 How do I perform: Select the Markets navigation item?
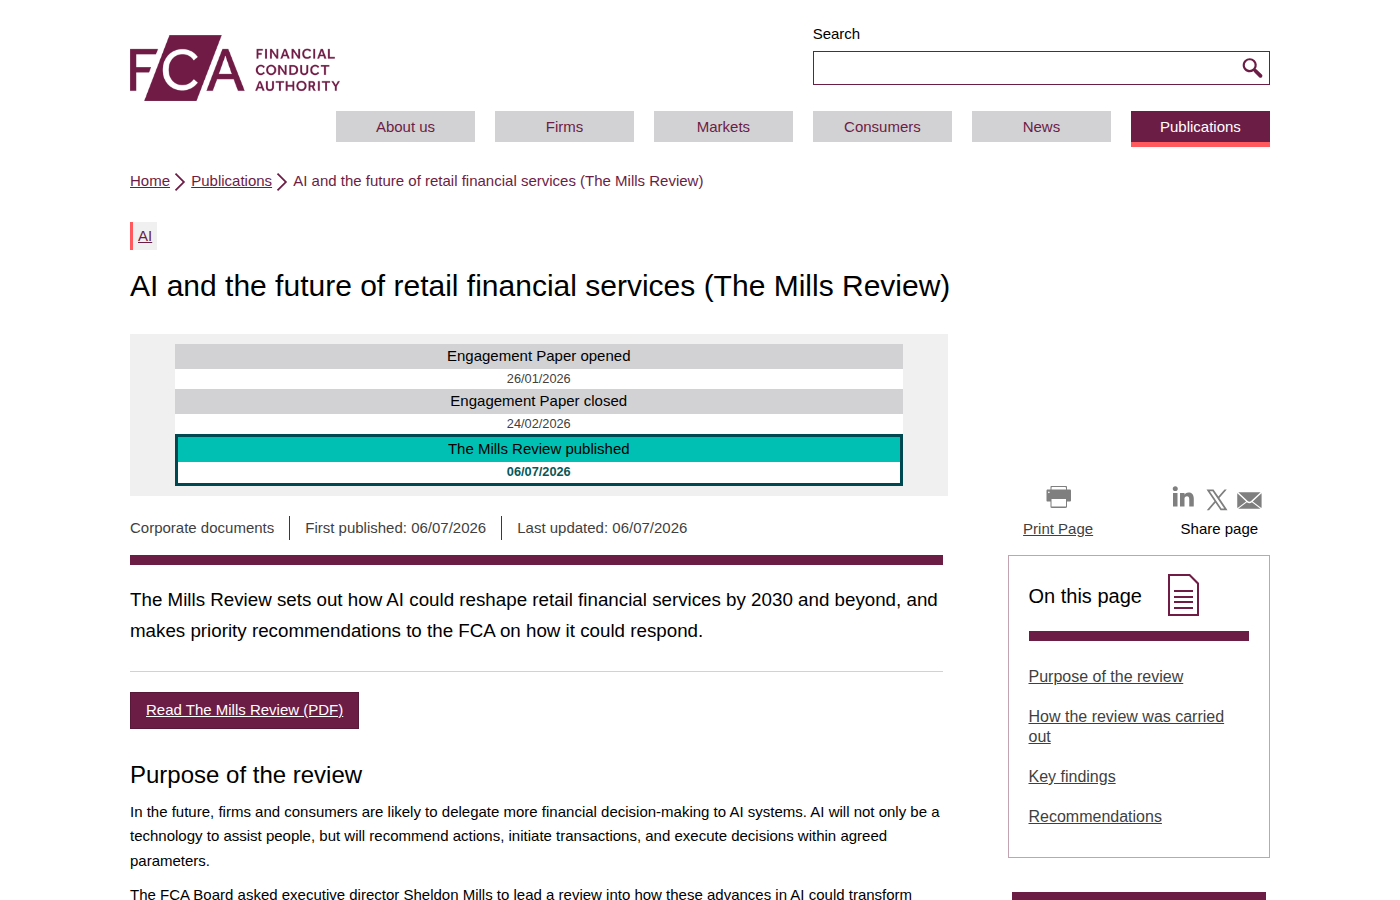pos(723,127)
